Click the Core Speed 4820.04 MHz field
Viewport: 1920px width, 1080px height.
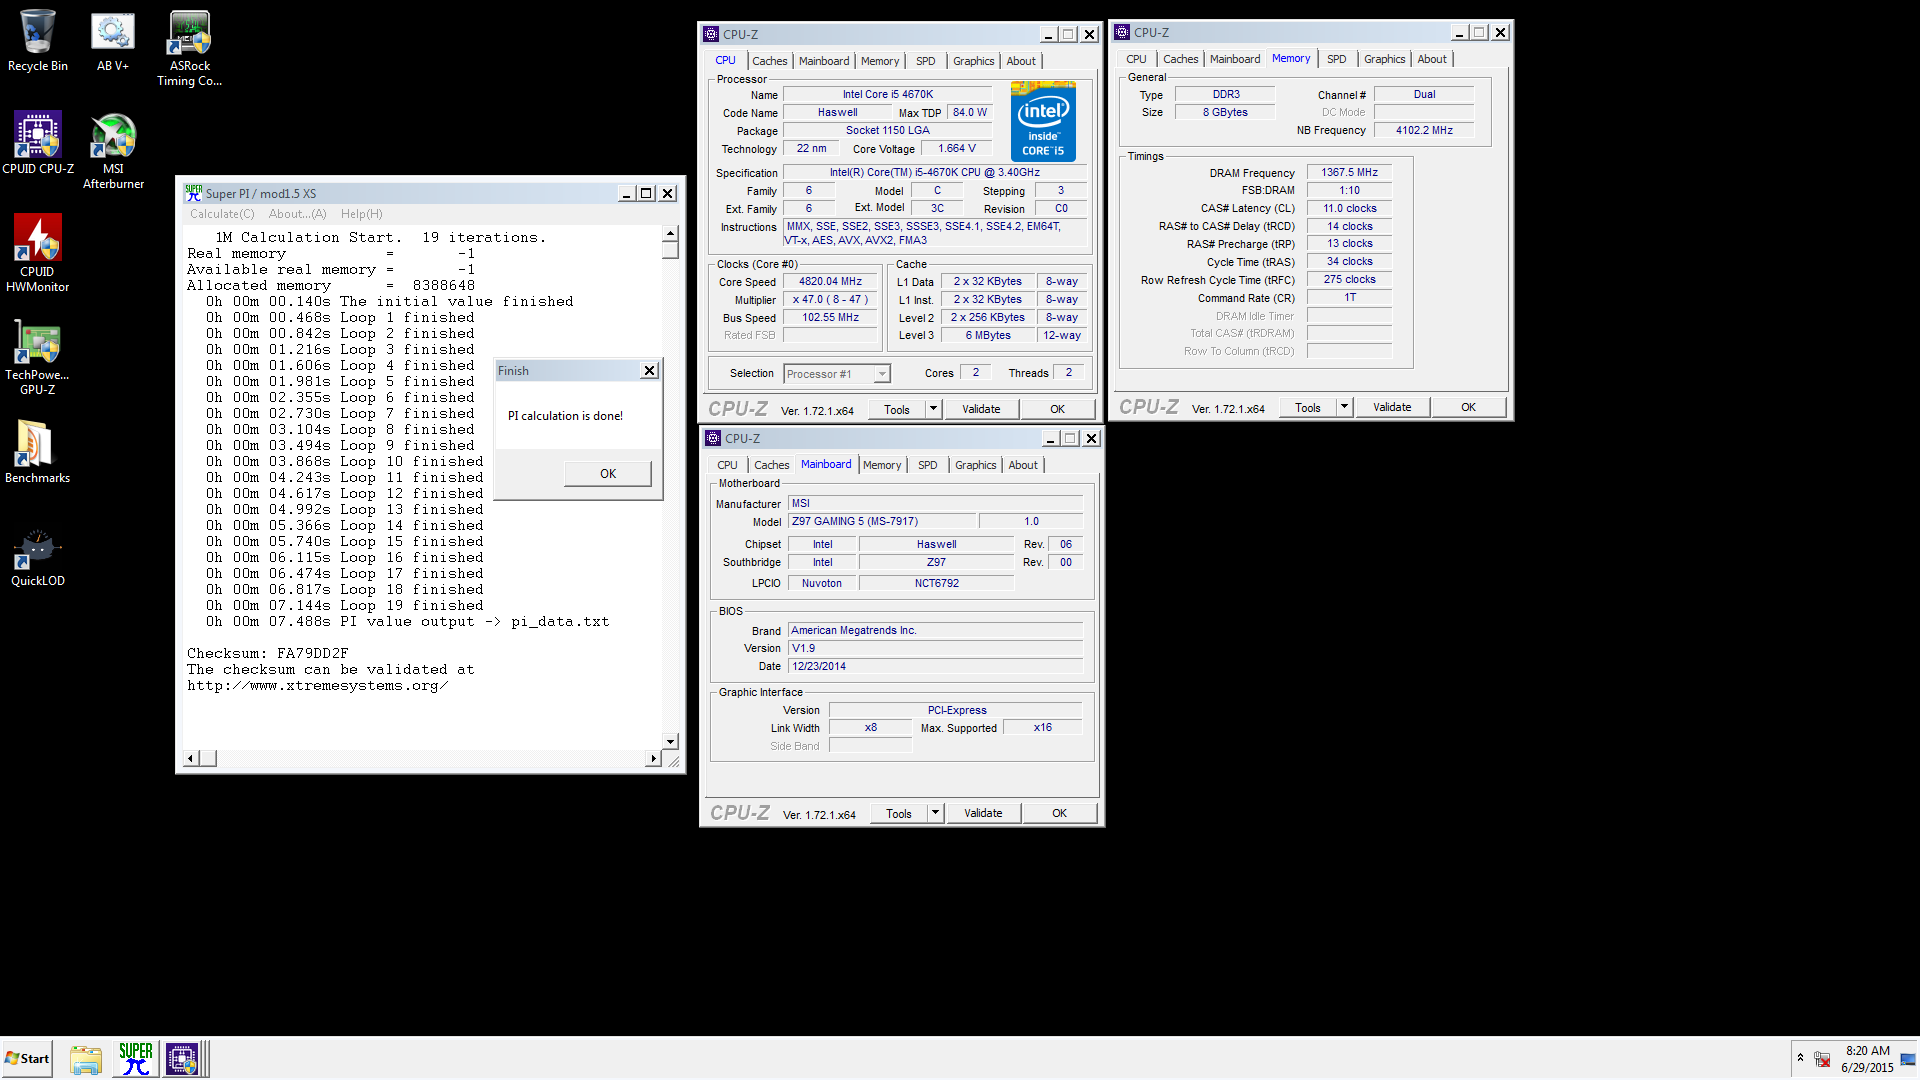coord(830,282)
